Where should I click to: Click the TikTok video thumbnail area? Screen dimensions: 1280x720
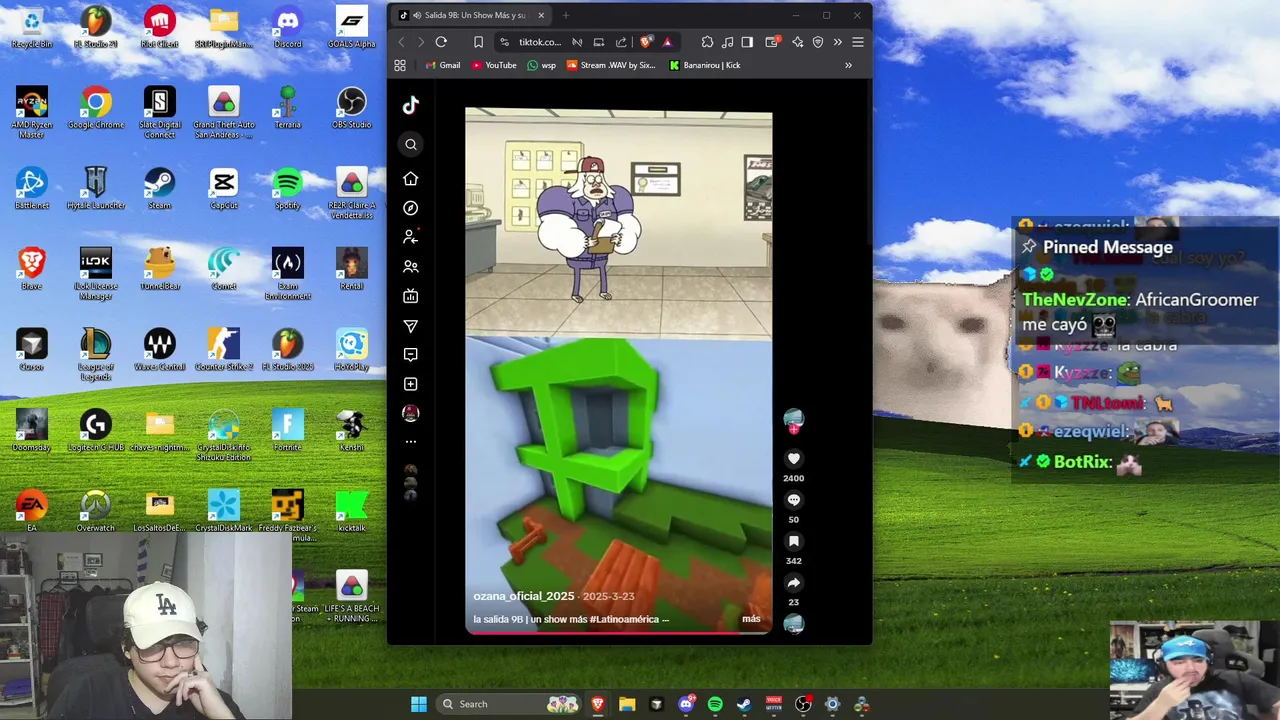click(x=618, y=370)
